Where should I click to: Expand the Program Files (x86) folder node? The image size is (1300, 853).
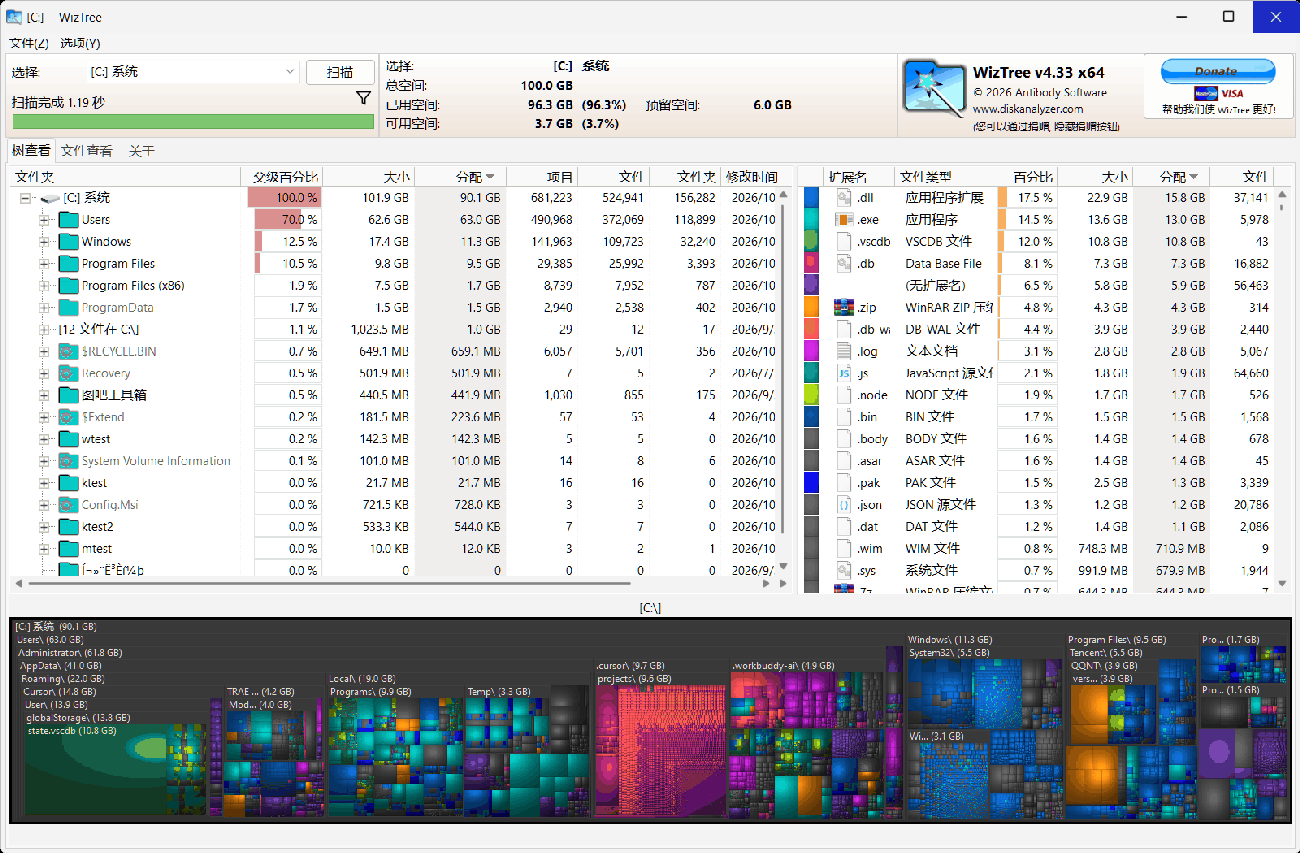[44, 286]
